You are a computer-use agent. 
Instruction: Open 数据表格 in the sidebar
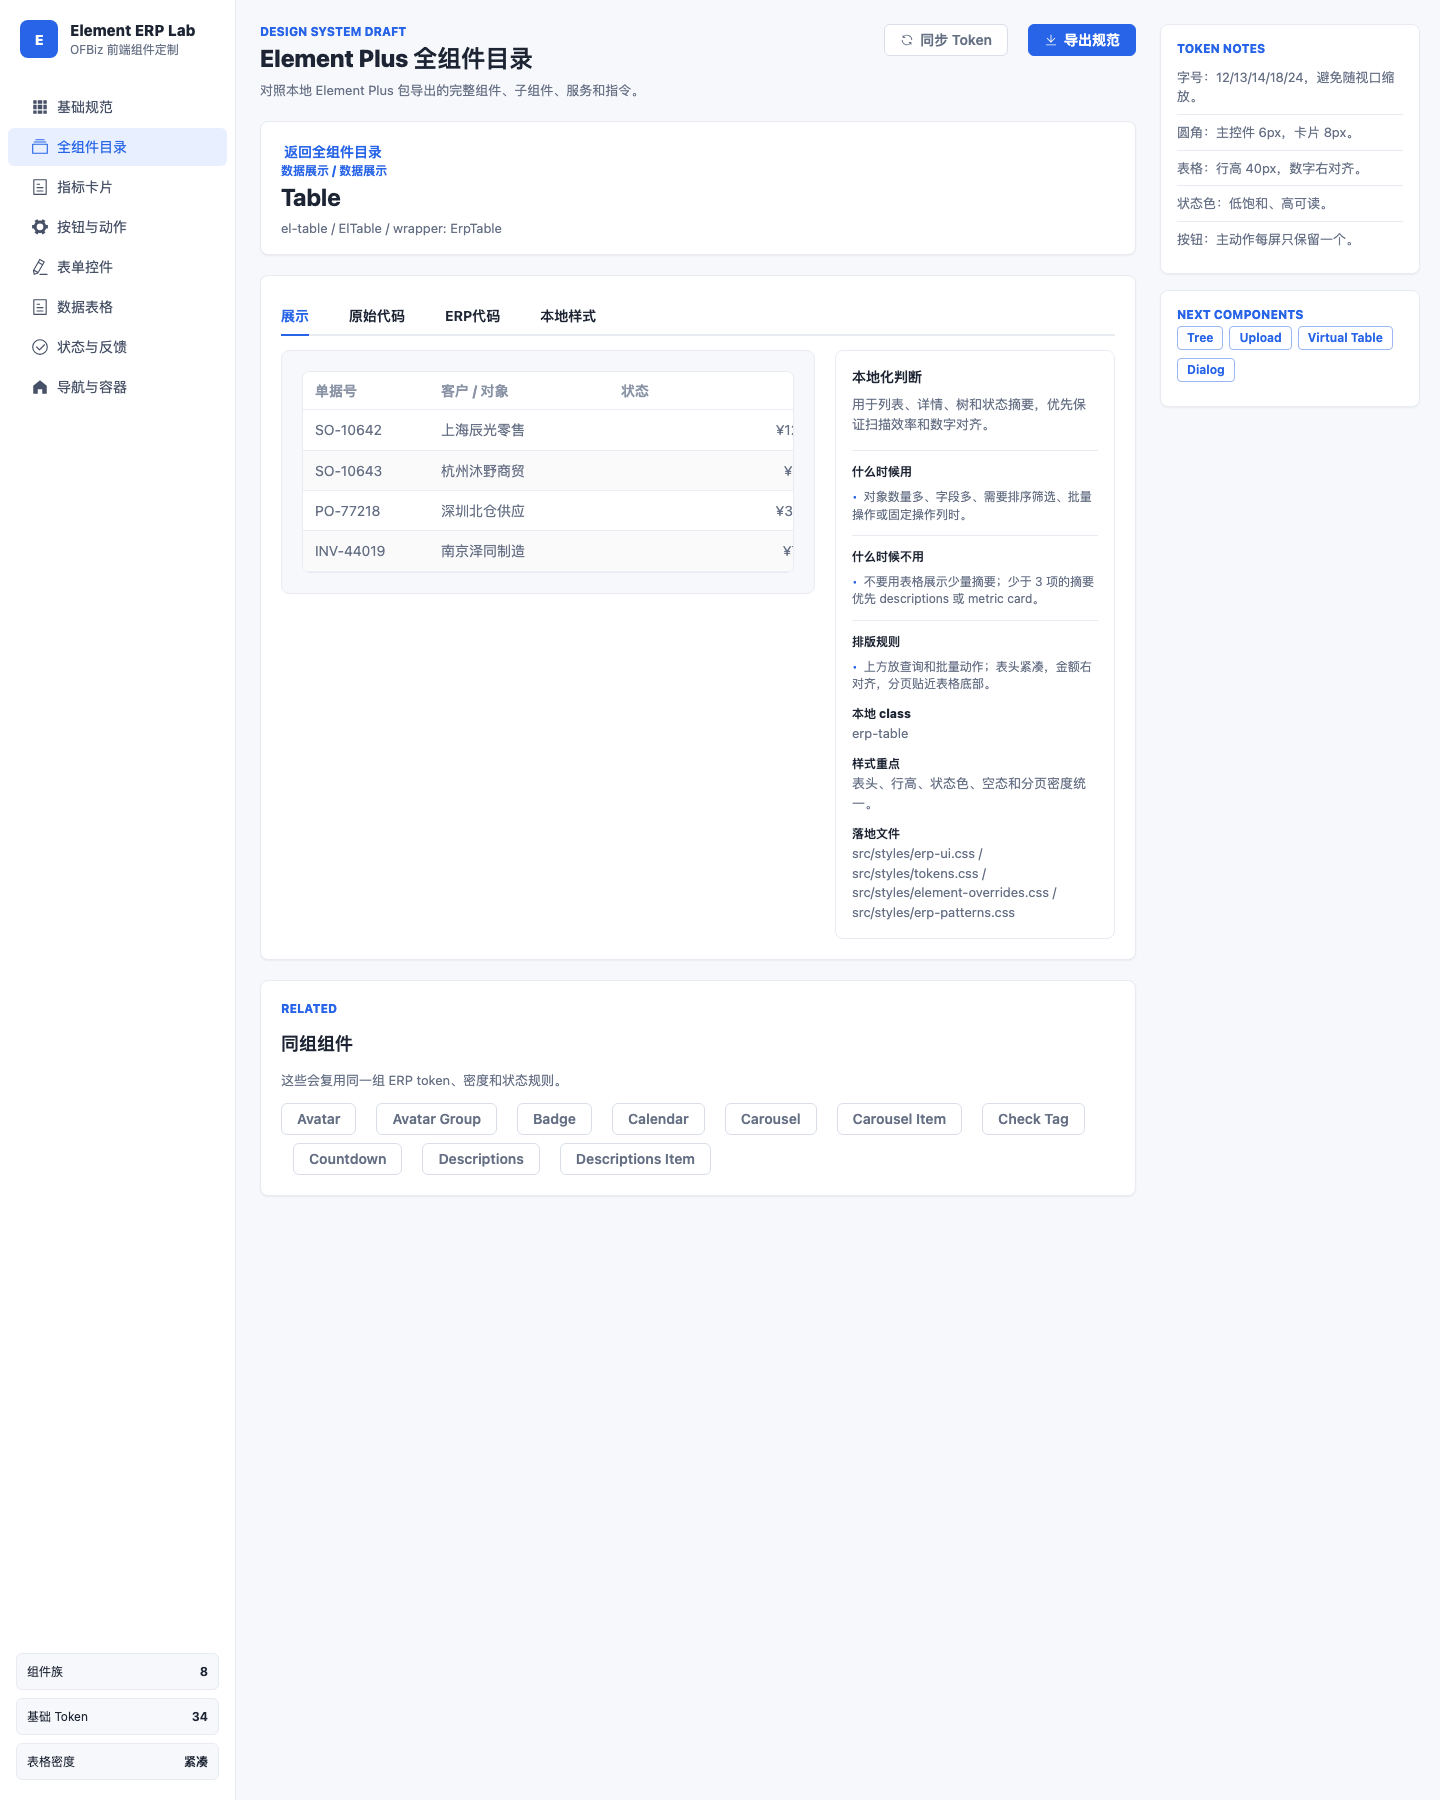pos(117,307)
